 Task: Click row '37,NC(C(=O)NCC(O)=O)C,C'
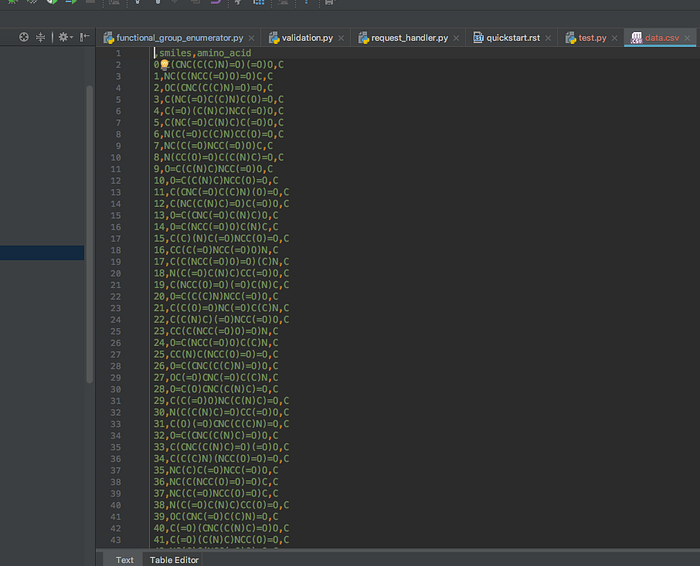pyautogui.click(x=216, y=494)
